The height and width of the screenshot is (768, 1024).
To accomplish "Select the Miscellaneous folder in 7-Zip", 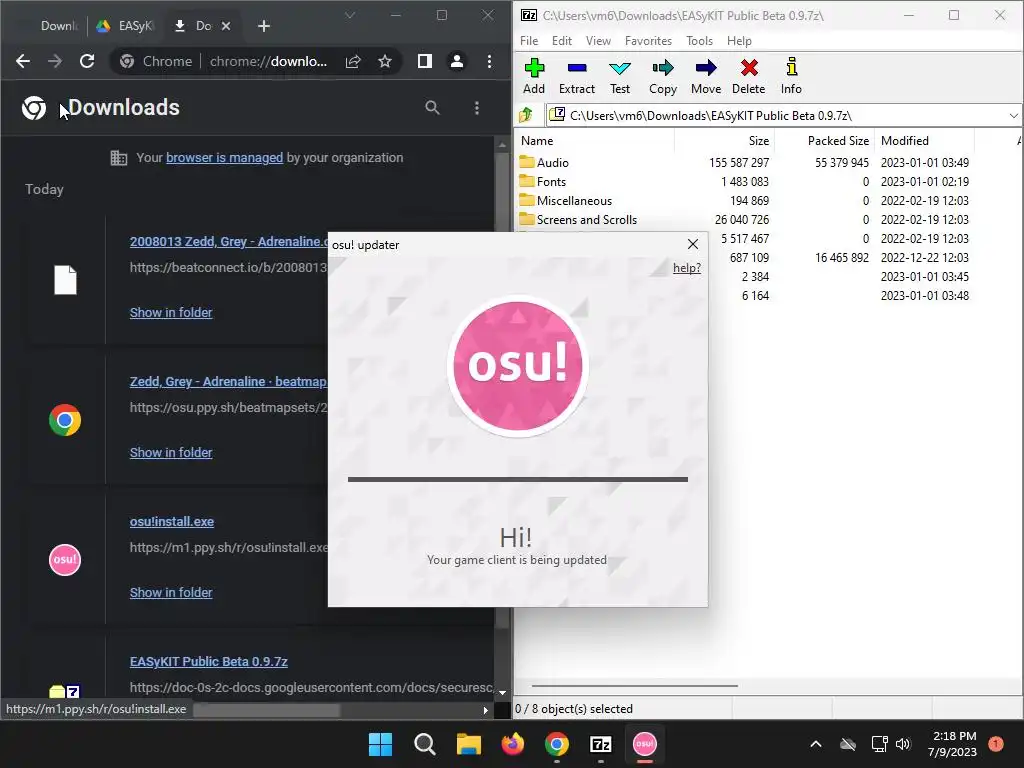I will (574, 200).
